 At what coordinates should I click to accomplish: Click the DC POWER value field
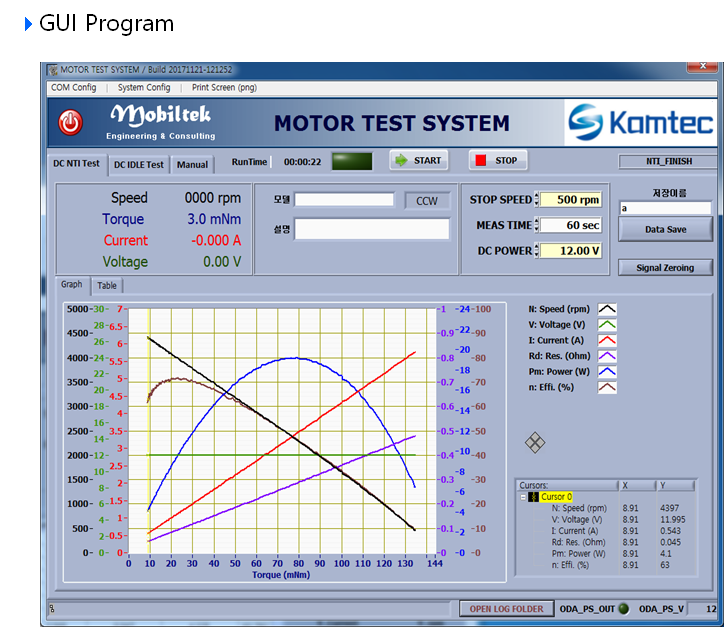coord(571,251)
